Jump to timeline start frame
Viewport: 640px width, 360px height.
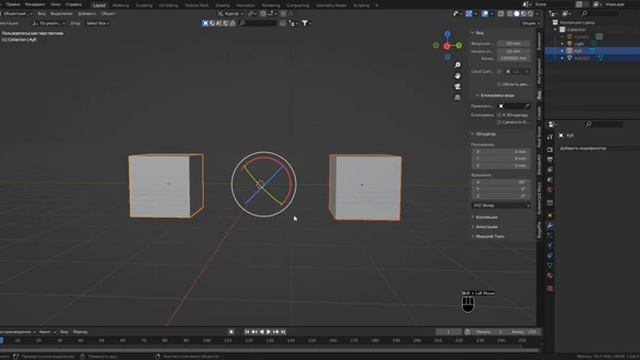click(x=247, y=332)
